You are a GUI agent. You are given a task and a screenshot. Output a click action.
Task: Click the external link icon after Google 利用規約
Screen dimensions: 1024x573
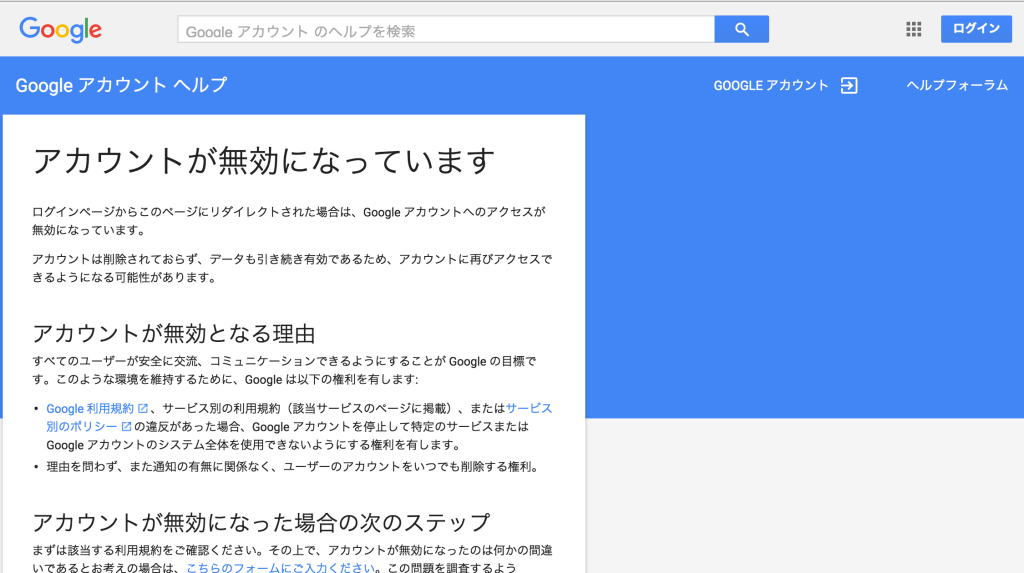tap(143, 408)
